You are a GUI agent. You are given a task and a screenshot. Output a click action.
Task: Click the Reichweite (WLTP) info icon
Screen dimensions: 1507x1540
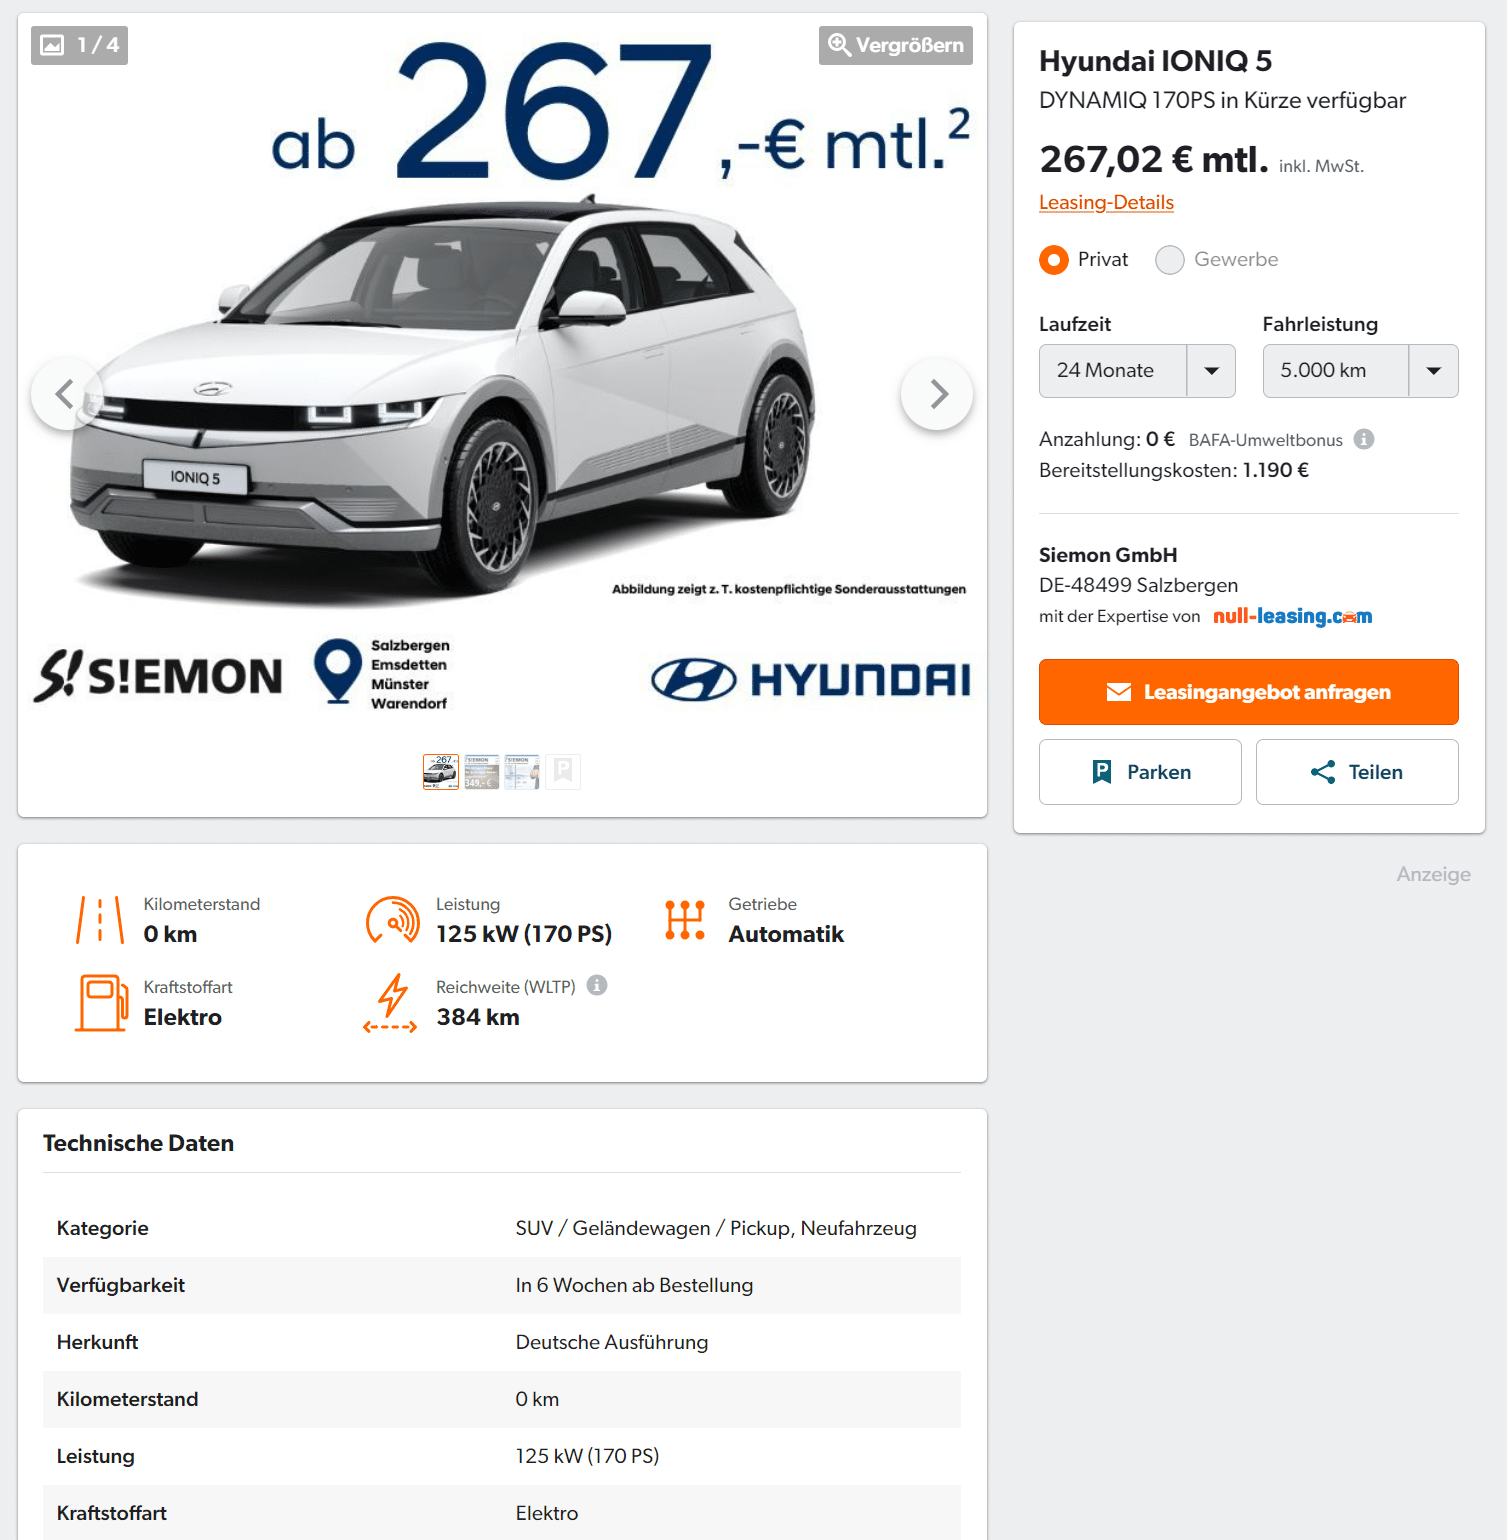[x=597, y=985]
